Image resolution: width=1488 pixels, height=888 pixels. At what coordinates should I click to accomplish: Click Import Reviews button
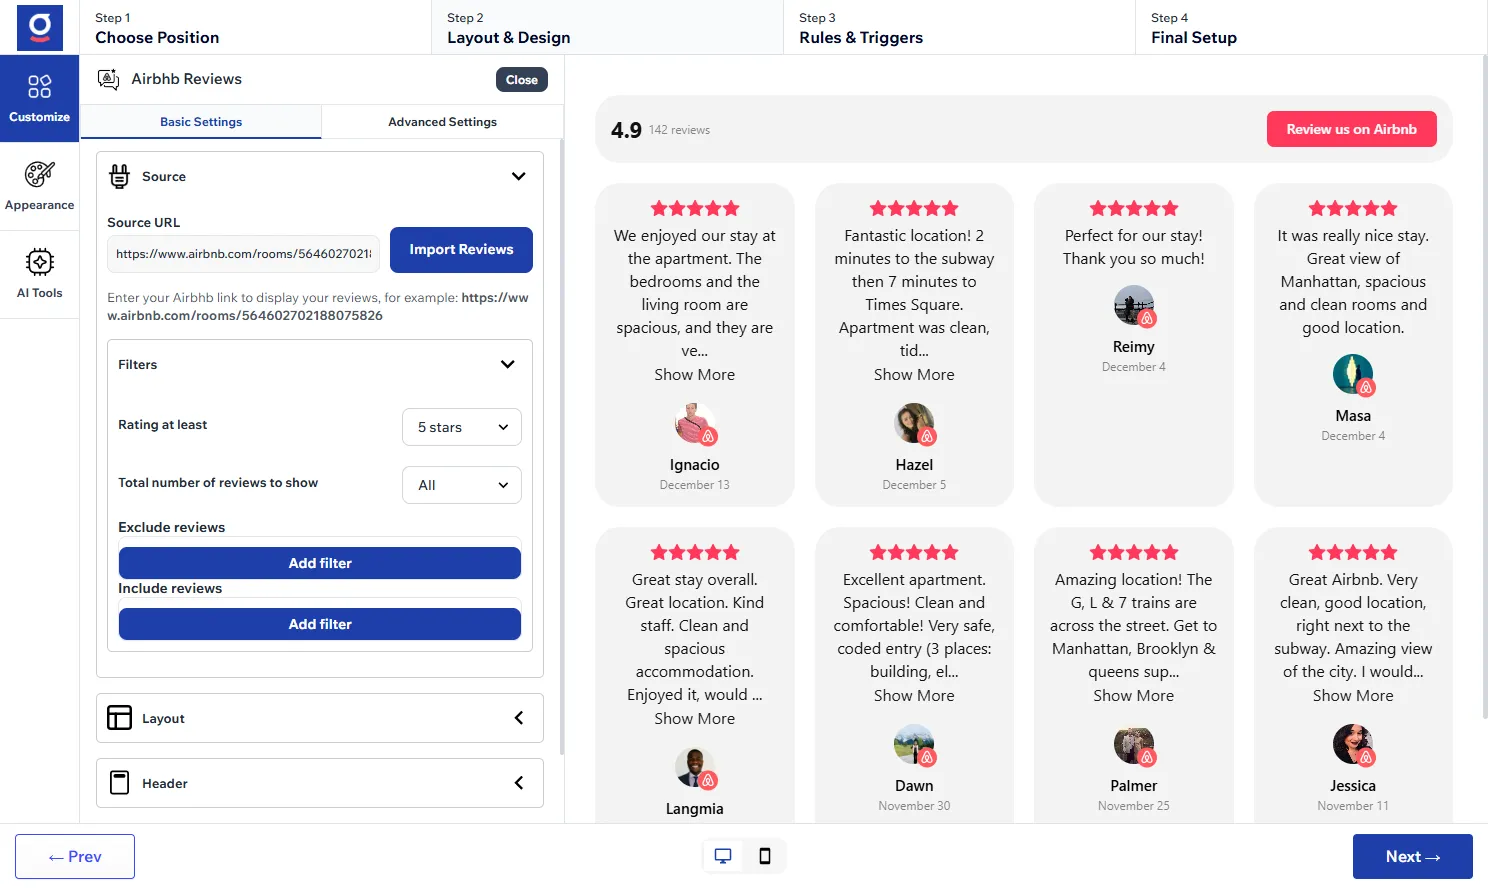click(x=461, y=250)
